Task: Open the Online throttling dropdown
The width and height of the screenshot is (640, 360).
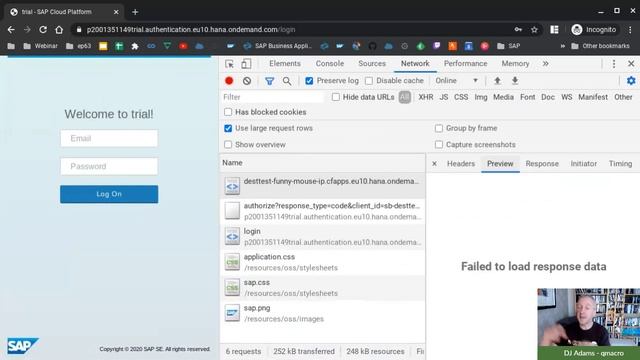Action: tap(456, 81)
